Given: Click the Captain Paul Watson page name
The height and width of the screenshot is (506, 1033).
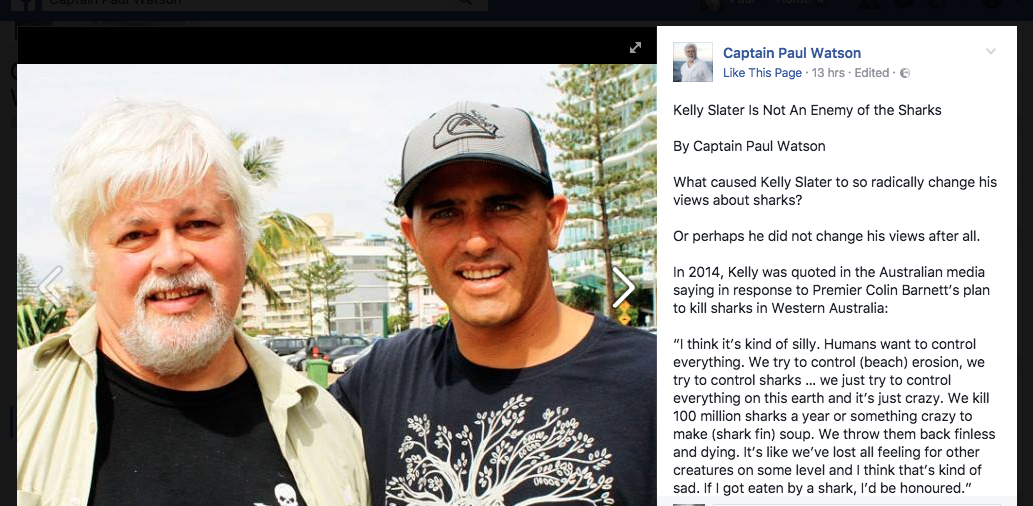Looking at the screenshot, I should (x=791, y=53).
